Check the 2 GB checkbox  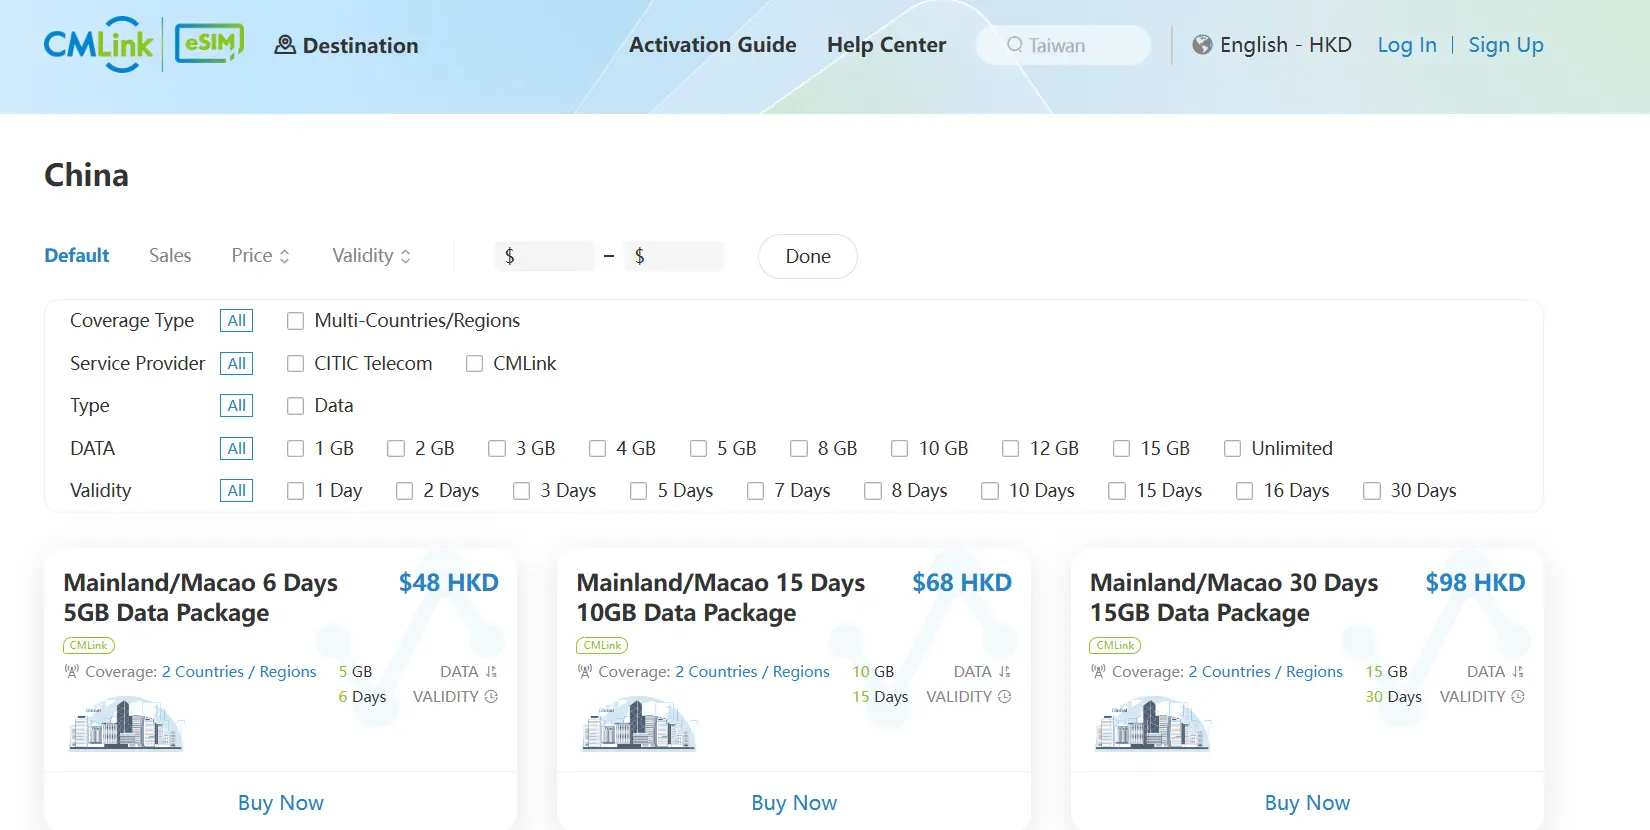tap(396, 449)
